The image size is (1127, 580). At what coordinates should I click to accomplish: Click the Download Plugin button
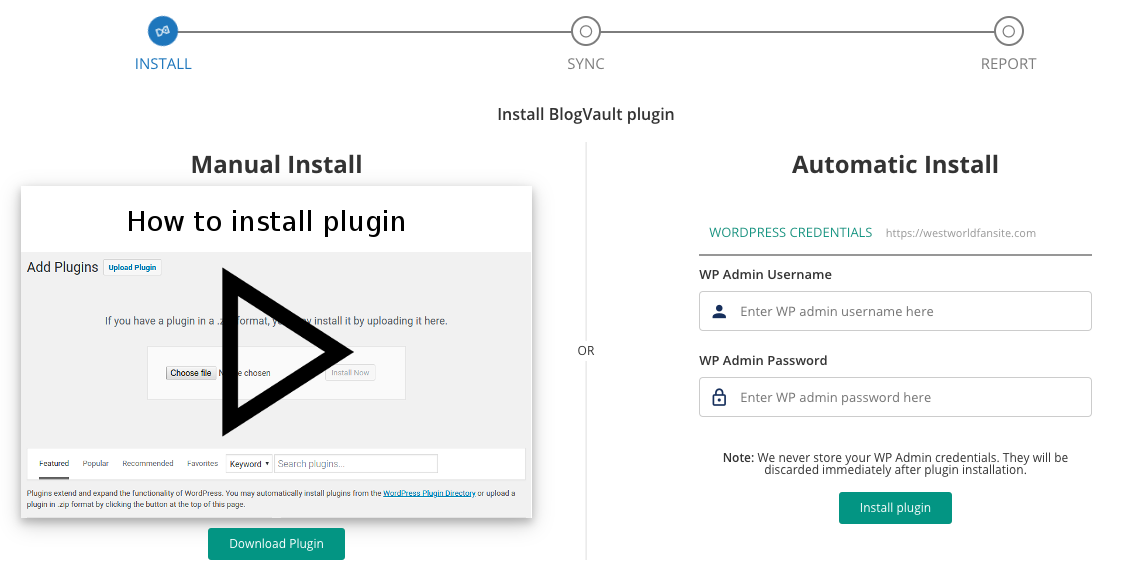[x=277, y=544]
